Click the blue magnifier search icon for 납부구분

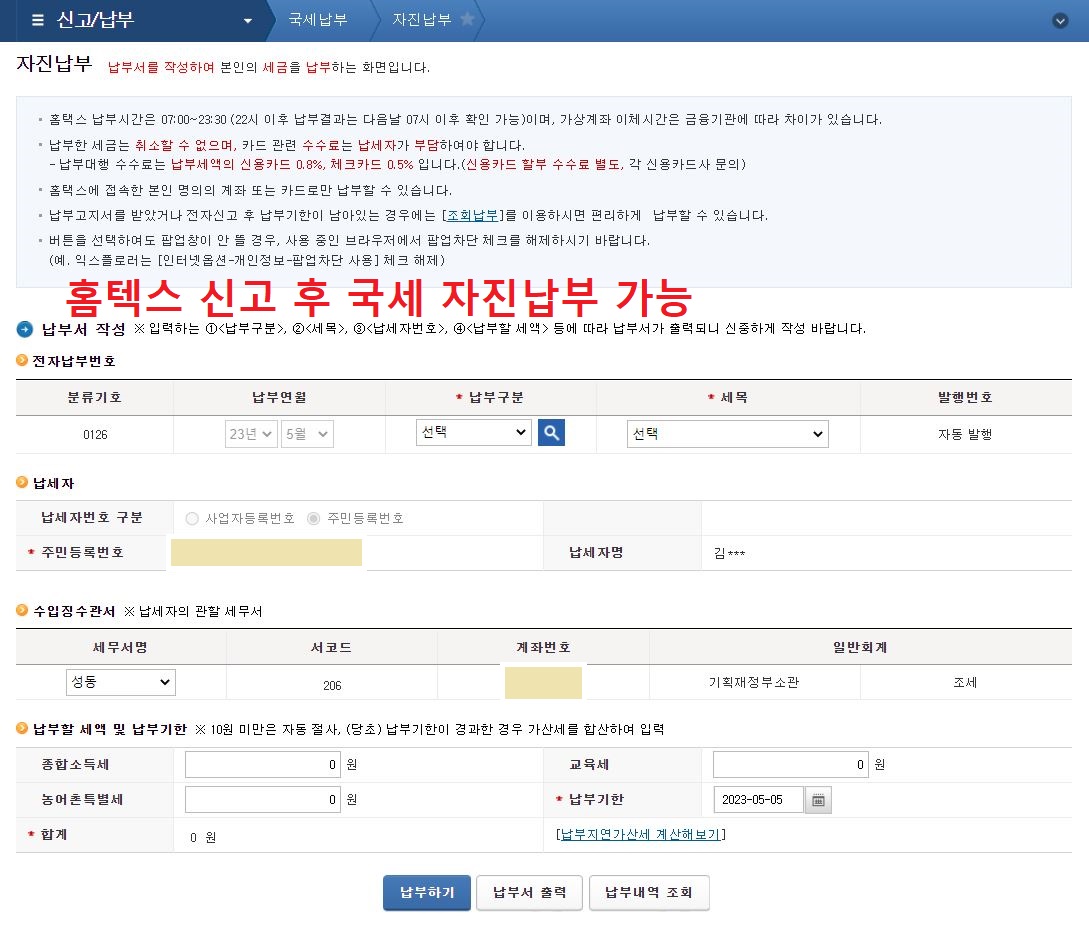point(551,433)
